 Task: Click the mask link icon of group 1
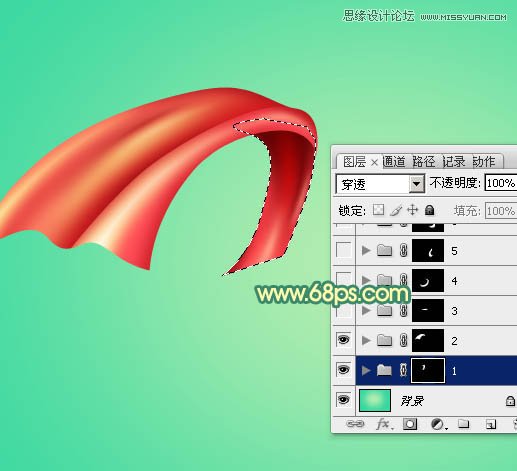[x=403, y=370]
